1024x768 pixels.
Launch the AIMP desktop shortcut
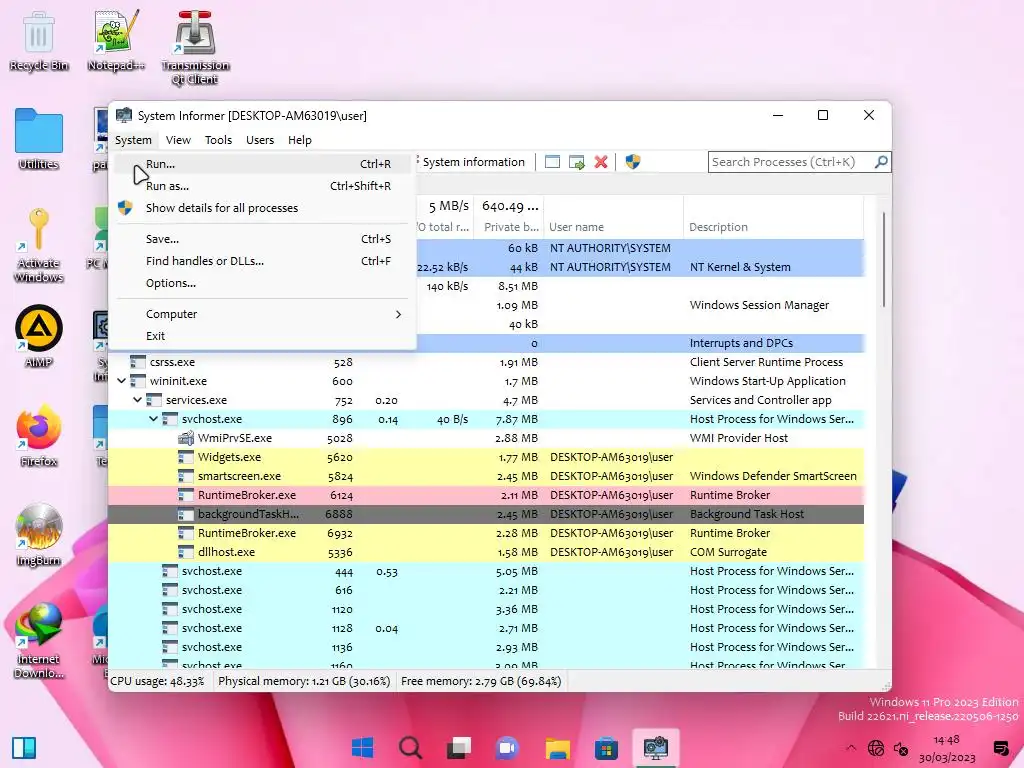point(39,336)
